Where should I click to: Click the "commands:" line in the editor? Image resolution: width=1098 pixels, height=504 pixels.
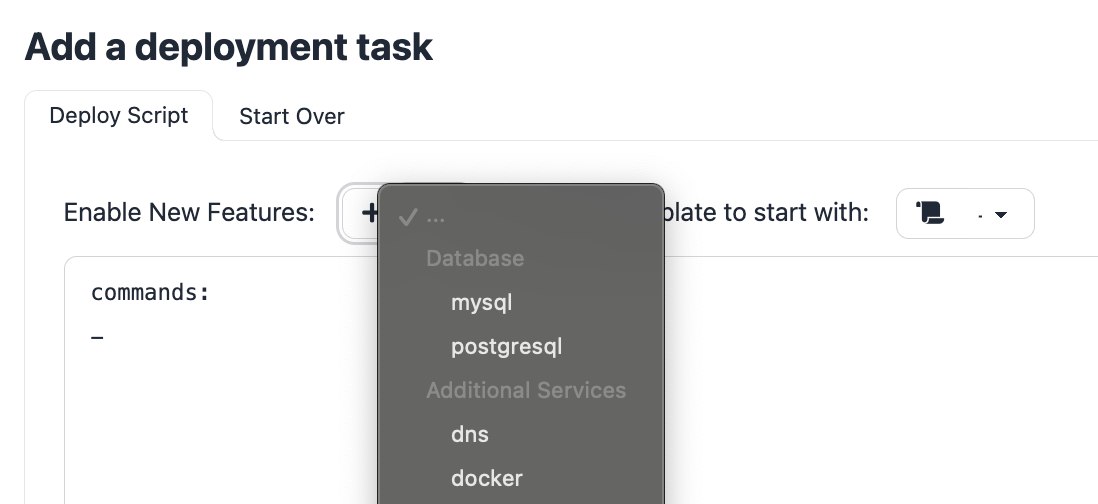(x=150, y=292)
